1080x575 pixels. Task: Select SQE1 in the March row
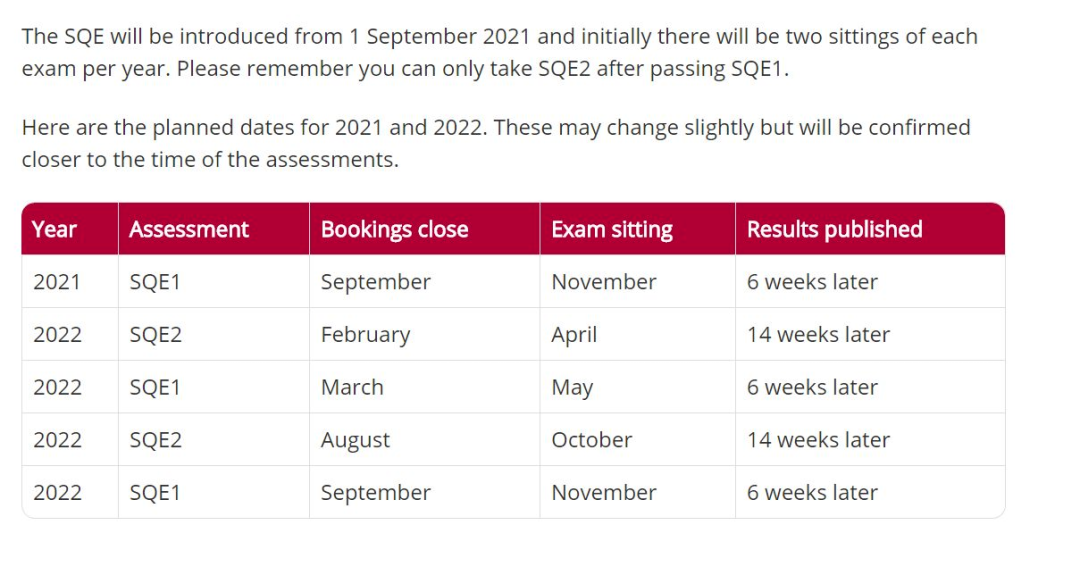pyautogui.click(x=155, y=387)
